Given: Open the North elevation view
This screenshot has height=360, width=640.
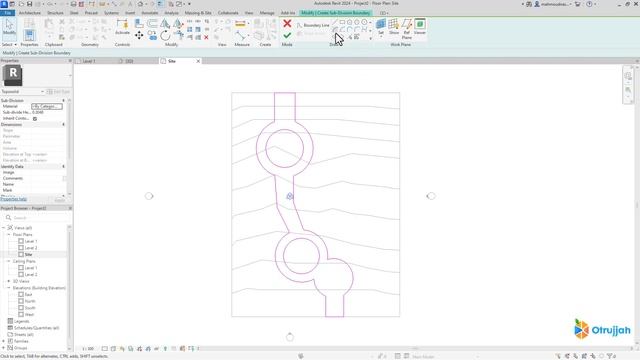Looking at the screenshot, I should (x=30, y=301).
